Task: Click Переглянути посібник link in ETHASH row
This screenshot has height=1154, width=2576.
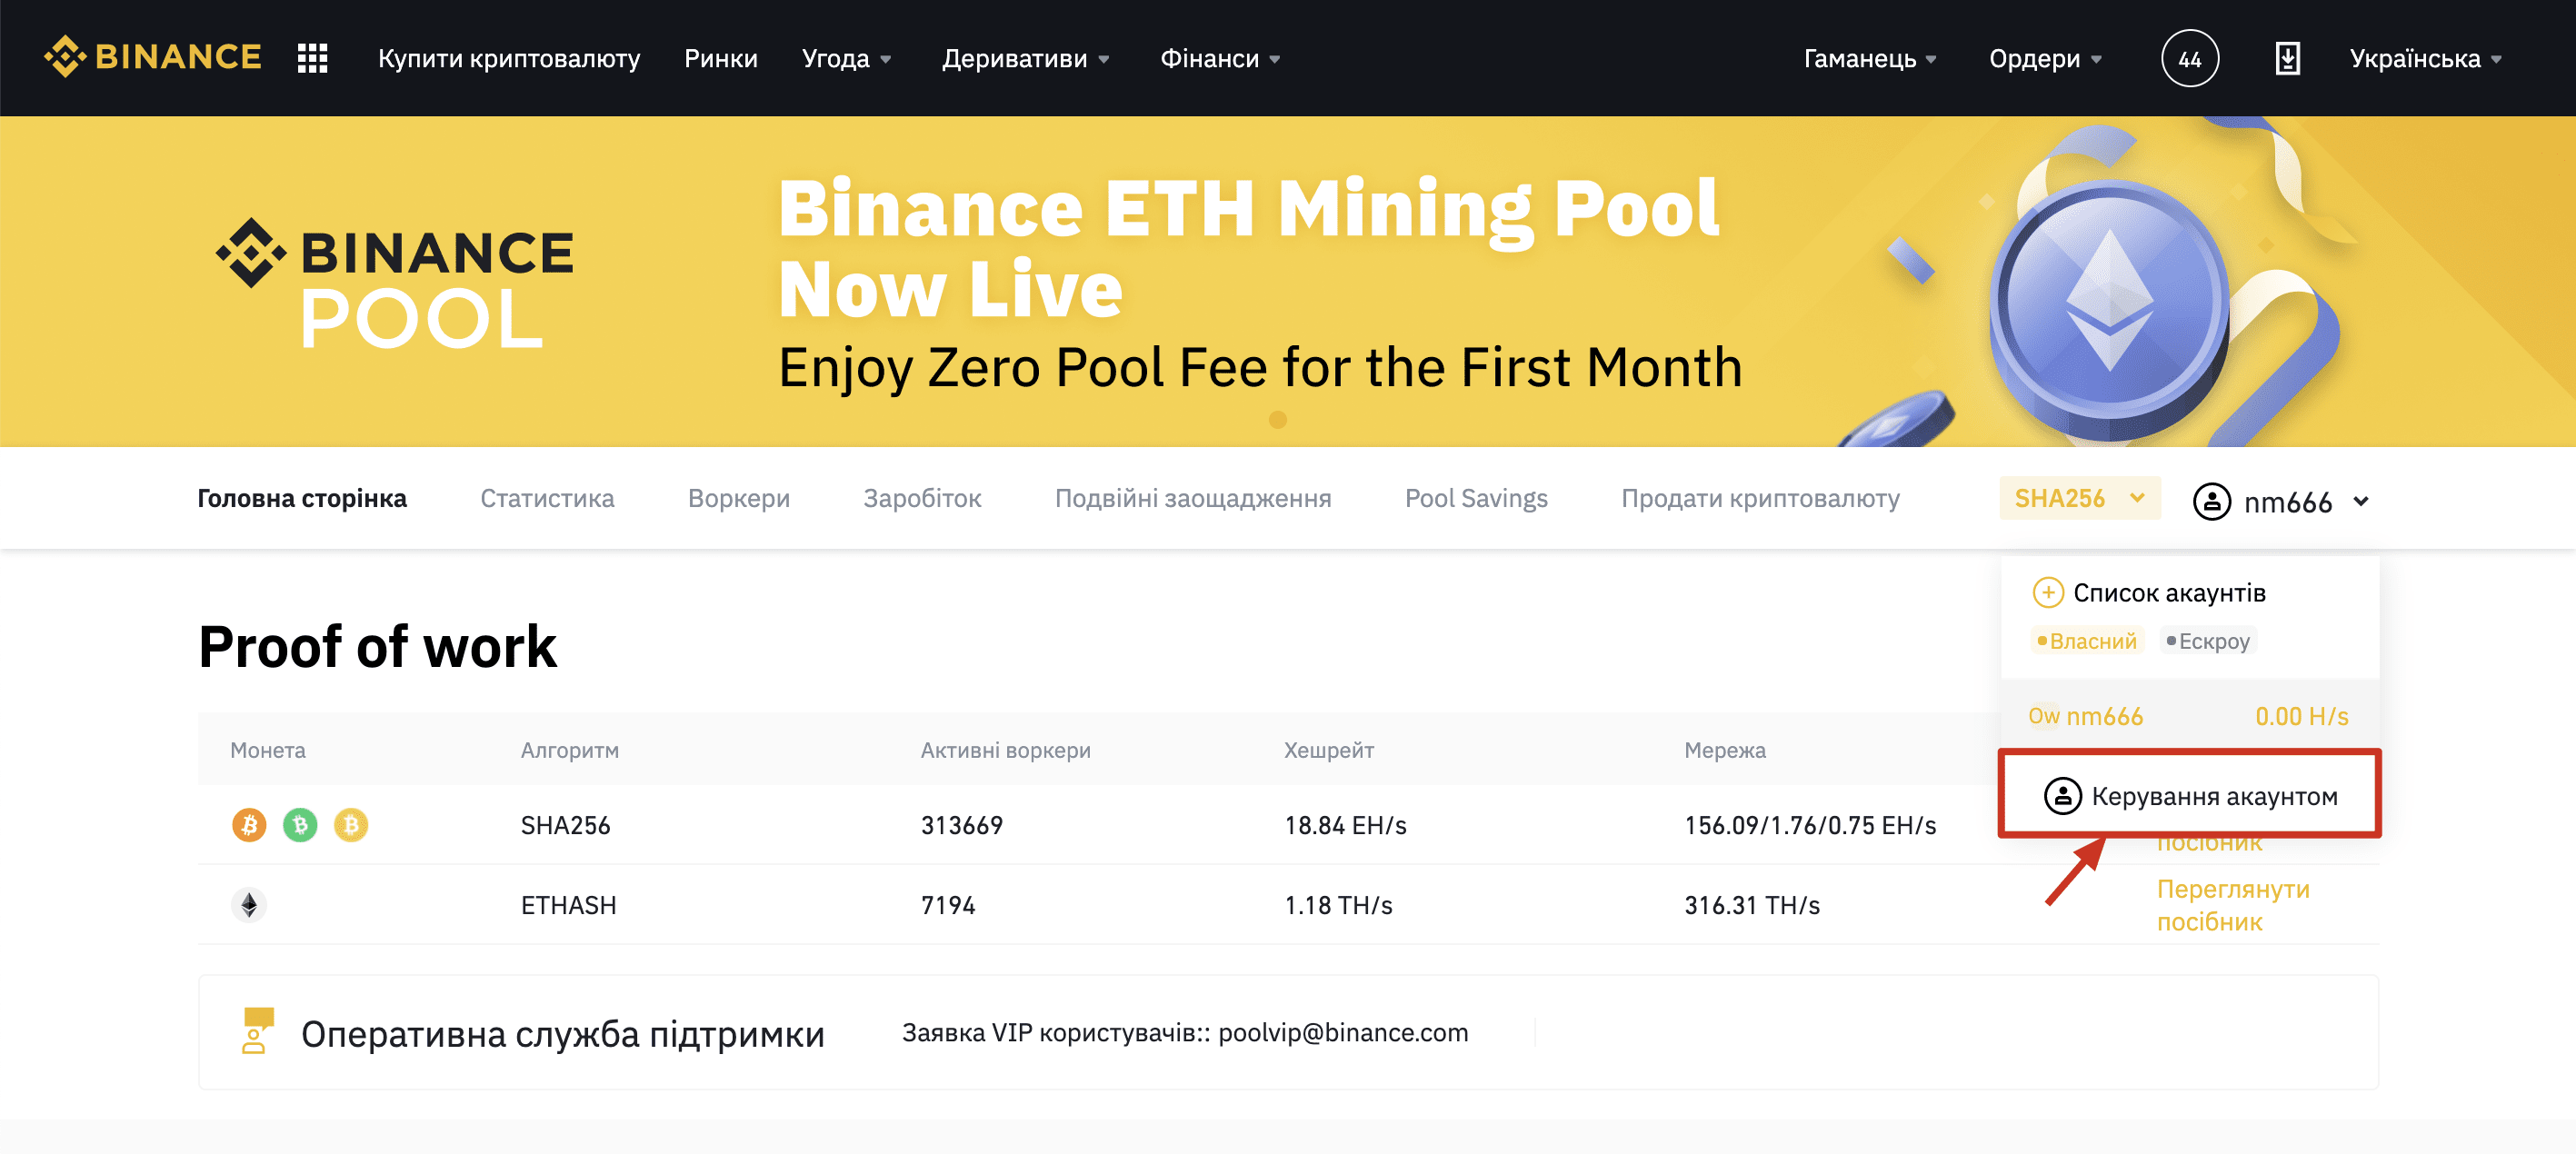Action: tap(2232, 905)
